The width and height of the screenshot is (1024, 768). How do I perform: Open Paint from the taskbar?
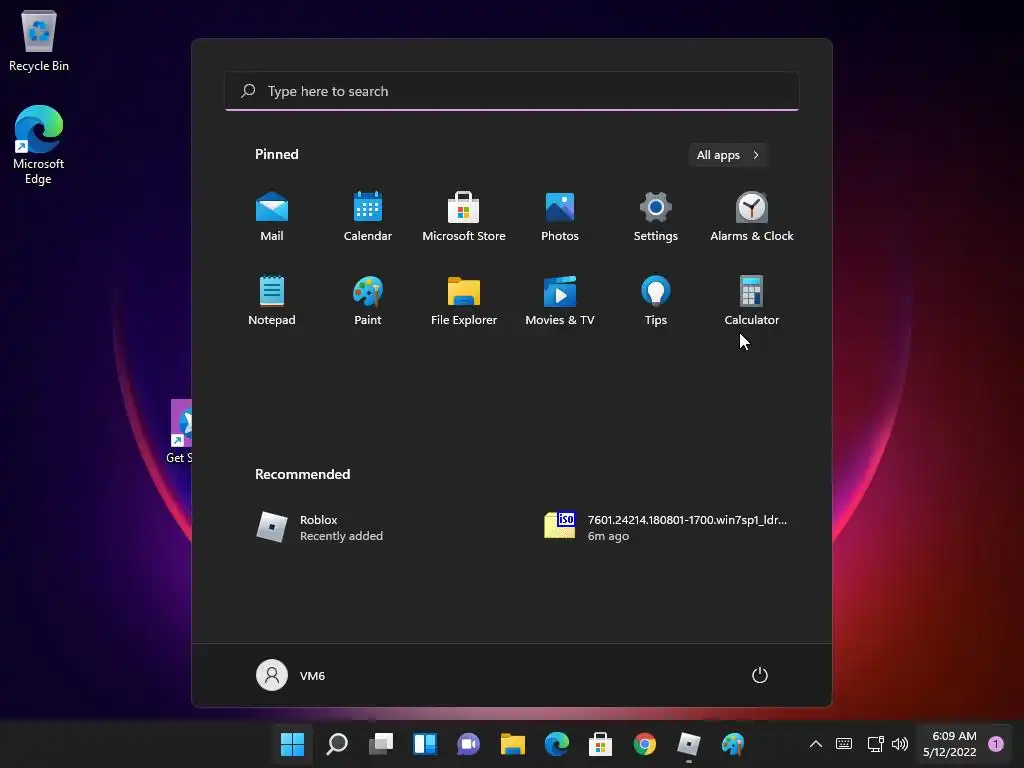pos(732,744)
